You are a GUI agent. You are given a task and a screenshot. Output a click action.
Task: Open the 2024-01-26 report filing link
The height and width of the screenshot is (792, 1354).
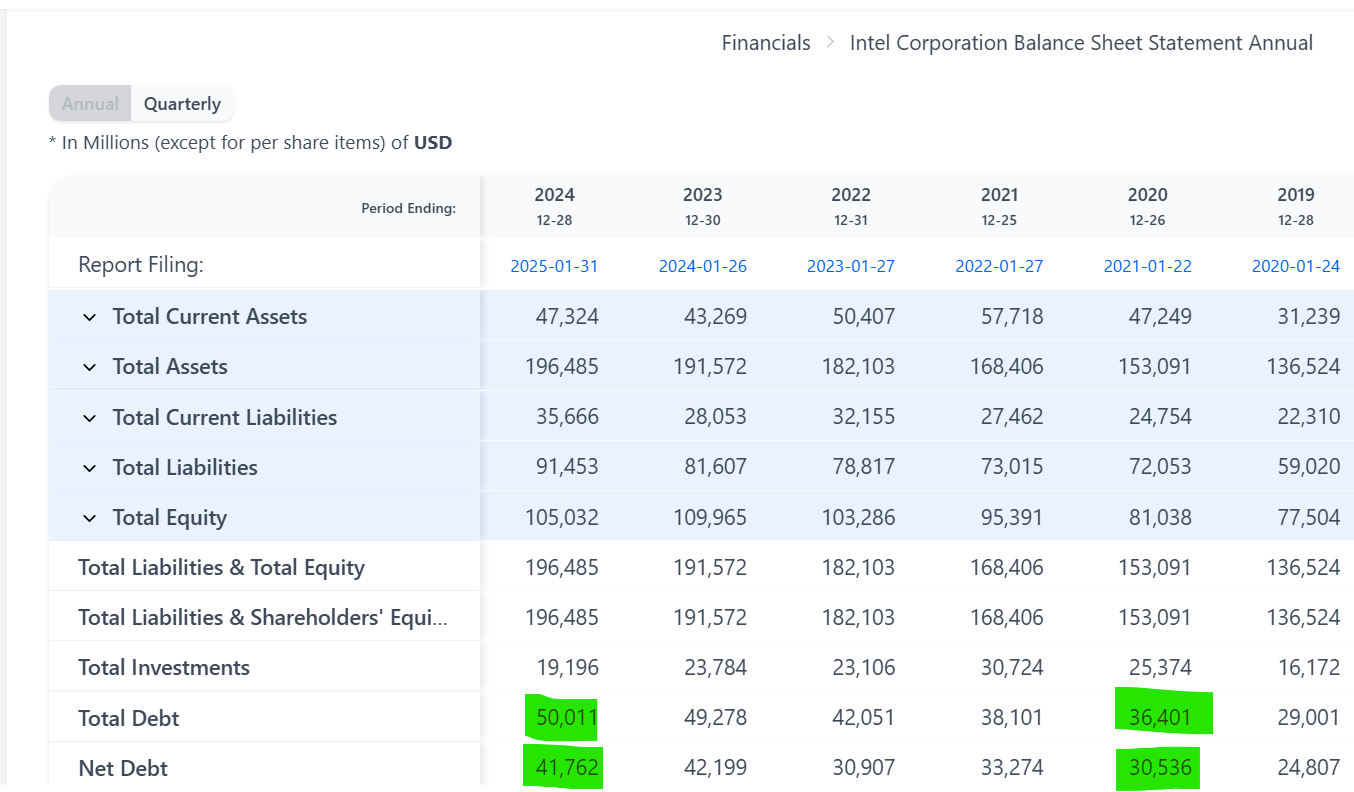(x=702, y=266)
